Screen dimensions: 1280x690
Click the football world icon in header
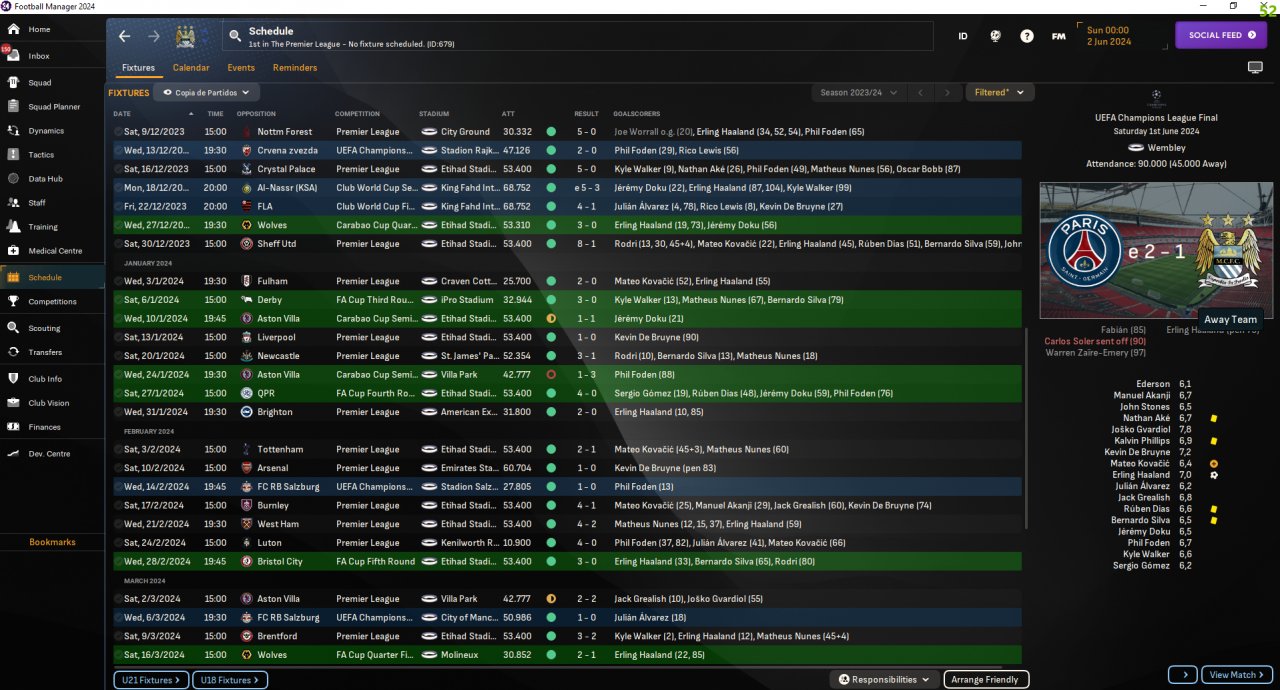point(995,36)
